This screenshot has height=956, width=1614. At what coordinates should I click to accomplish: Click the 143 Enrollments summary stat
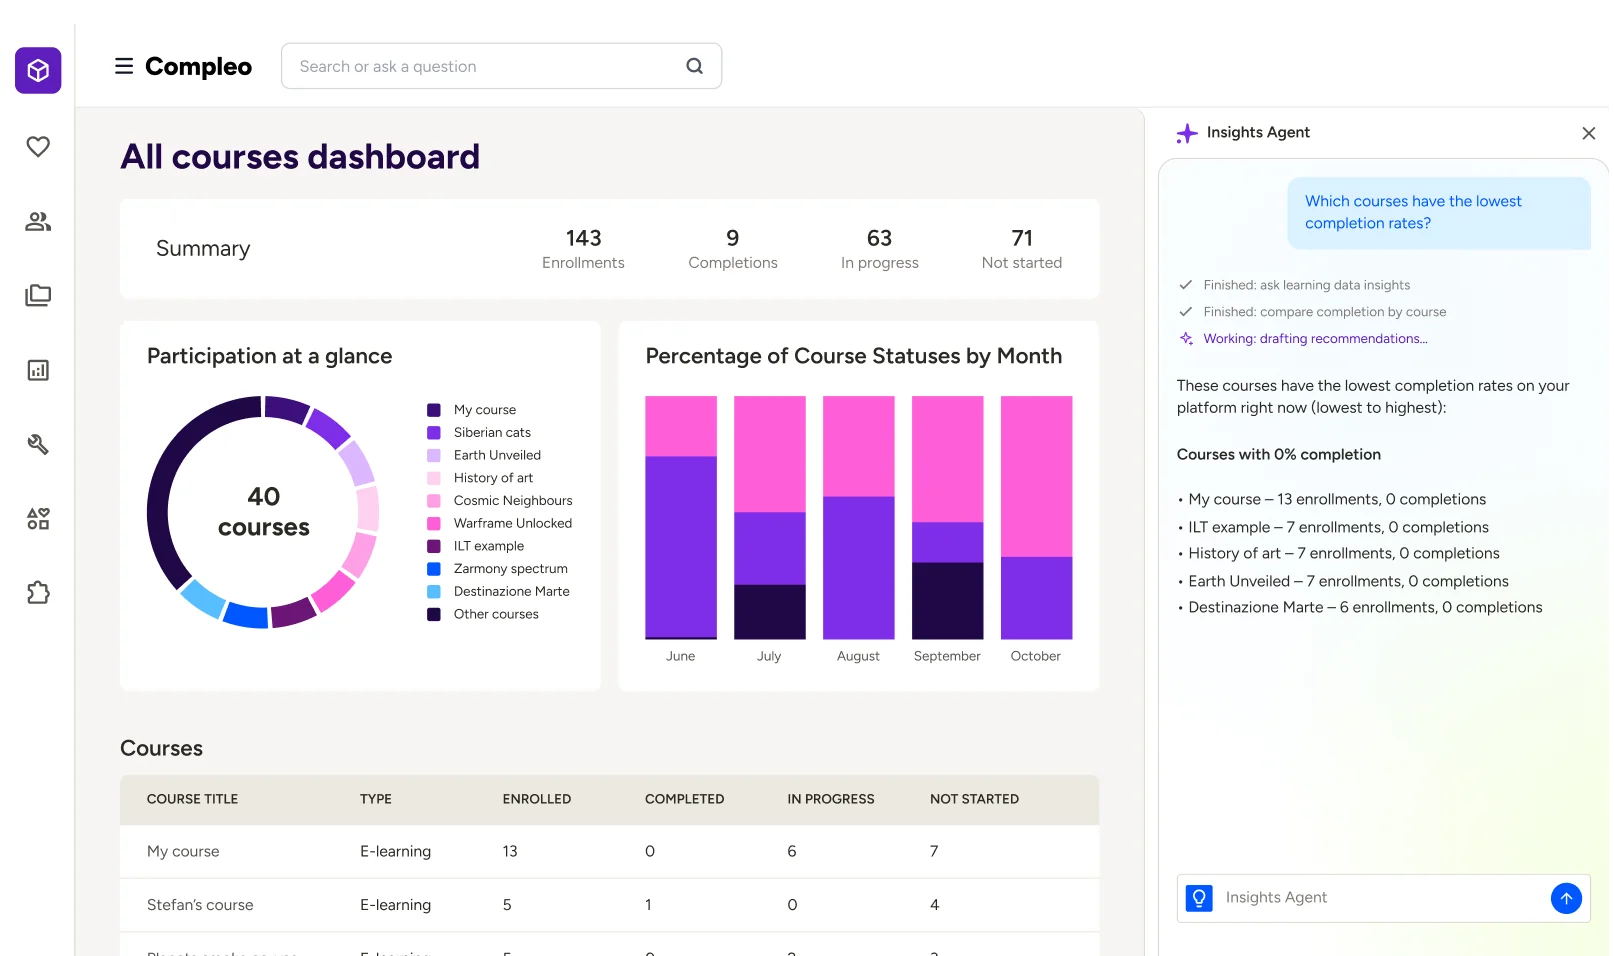pos(583,249)
